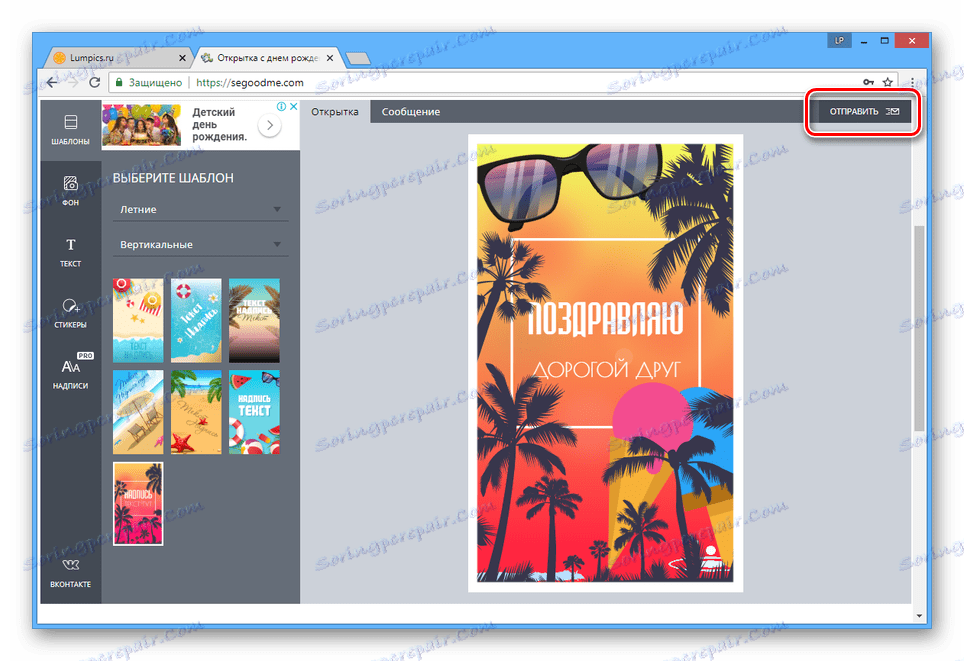Choose the beach umbrellas template thumbnail
This screenshot has width=964, height=661.
(x=138, y=320)
